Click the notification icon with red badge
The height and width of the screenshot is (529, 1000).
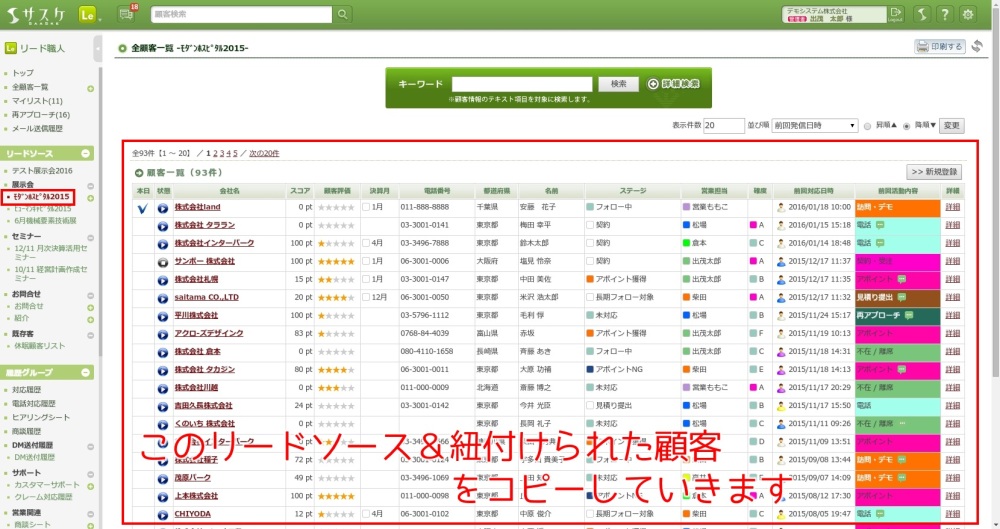click(128, 14)
